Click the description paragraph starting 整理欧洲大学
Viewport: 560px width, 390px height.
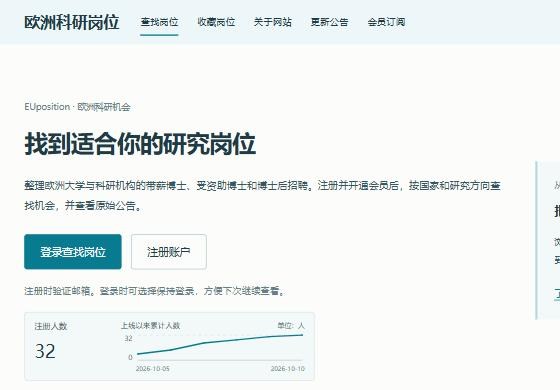coord(262,195)
